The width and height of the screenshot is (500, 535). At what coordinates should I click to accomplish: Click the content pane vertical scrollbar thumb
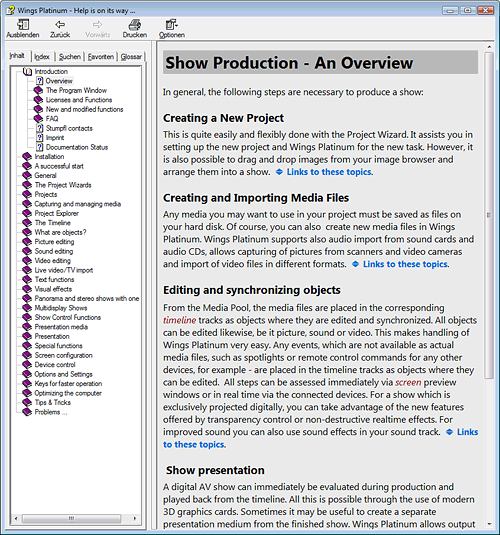489,215
